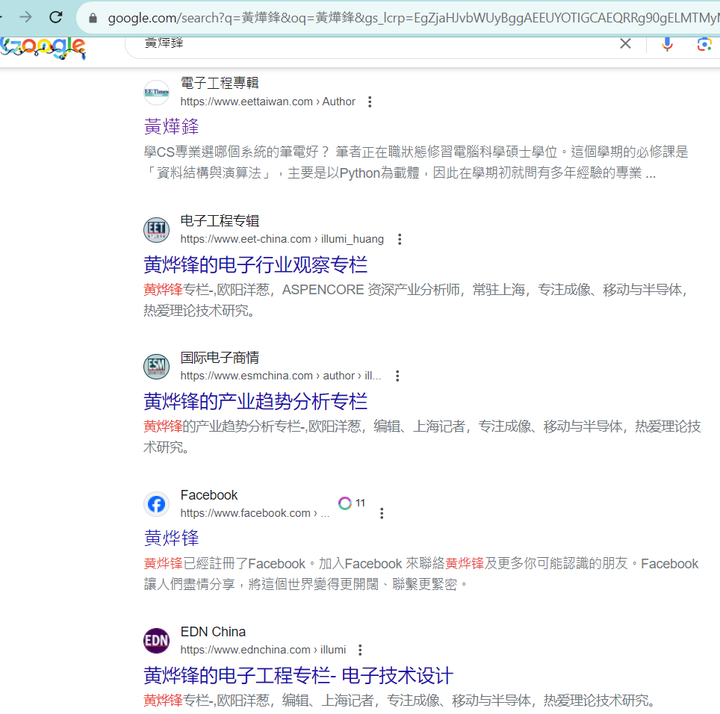Click the ESM favicon of esmchina result

[x=157, y=366]
